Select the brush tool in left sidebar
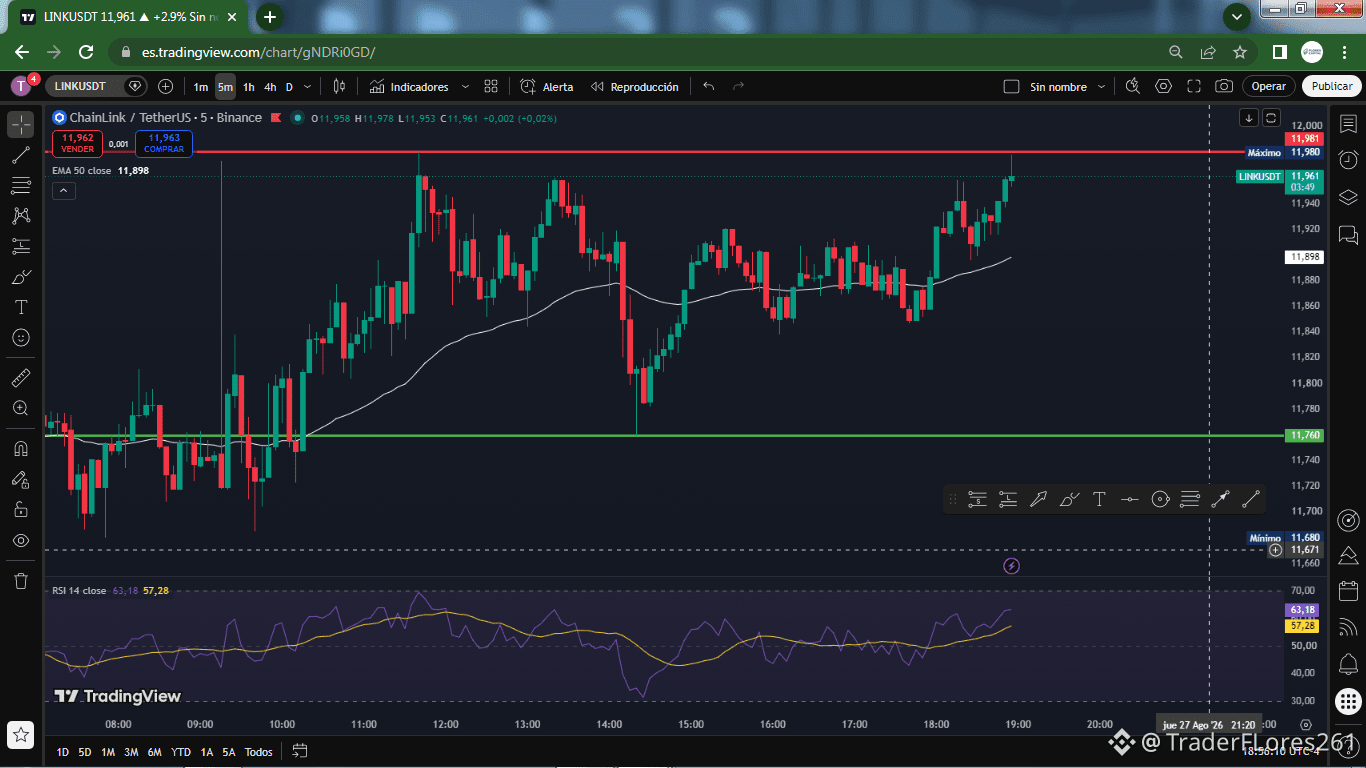1366x768 pixels. pos(21,277)
